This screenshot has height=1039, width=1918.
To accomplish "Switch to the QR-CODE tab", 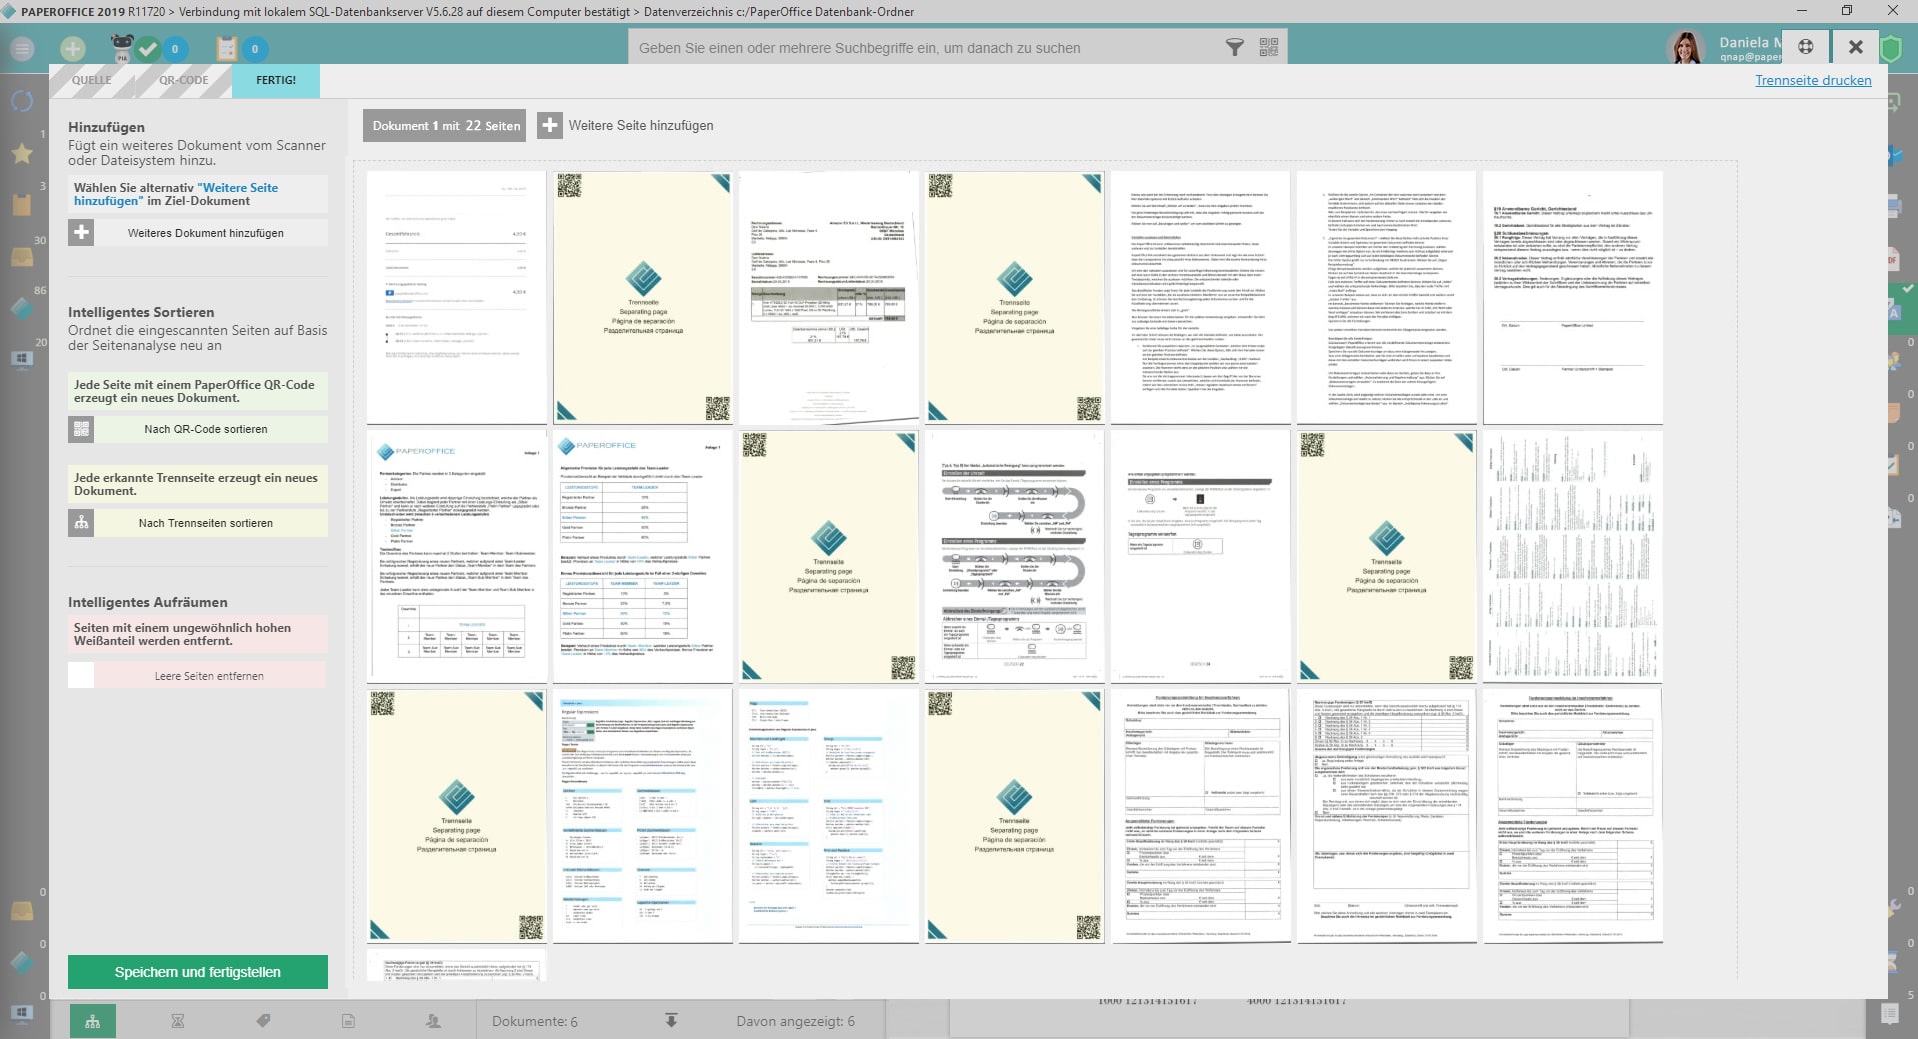I will click(x=184, y=80).
